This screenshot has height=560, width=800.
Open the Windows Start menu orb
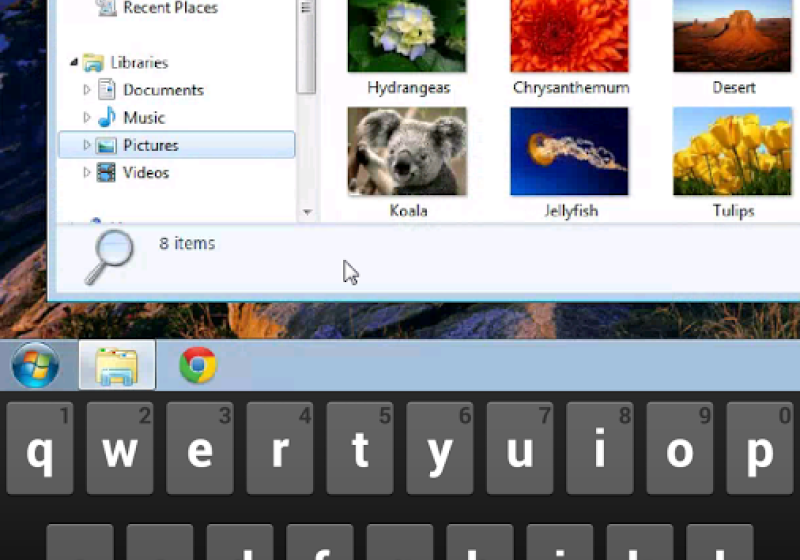(x=35, y=365)
